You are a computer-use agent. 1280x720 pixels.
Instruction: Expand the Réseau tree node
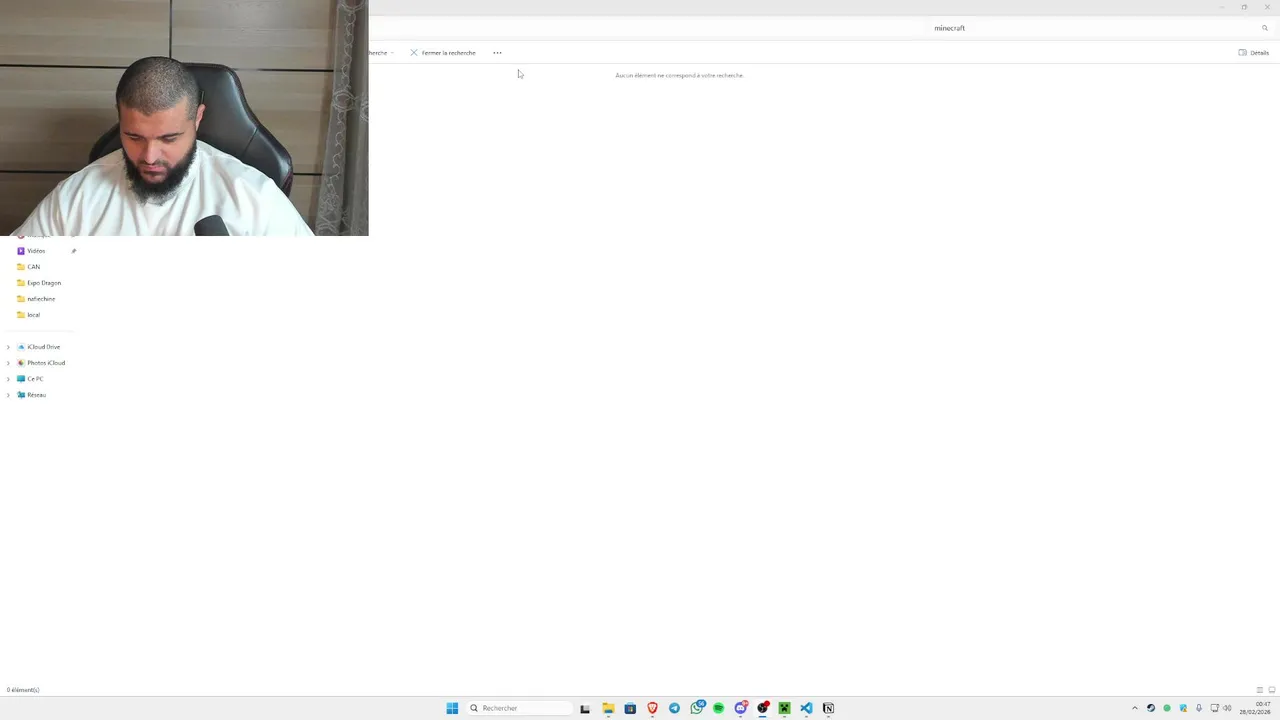(8, 395)
